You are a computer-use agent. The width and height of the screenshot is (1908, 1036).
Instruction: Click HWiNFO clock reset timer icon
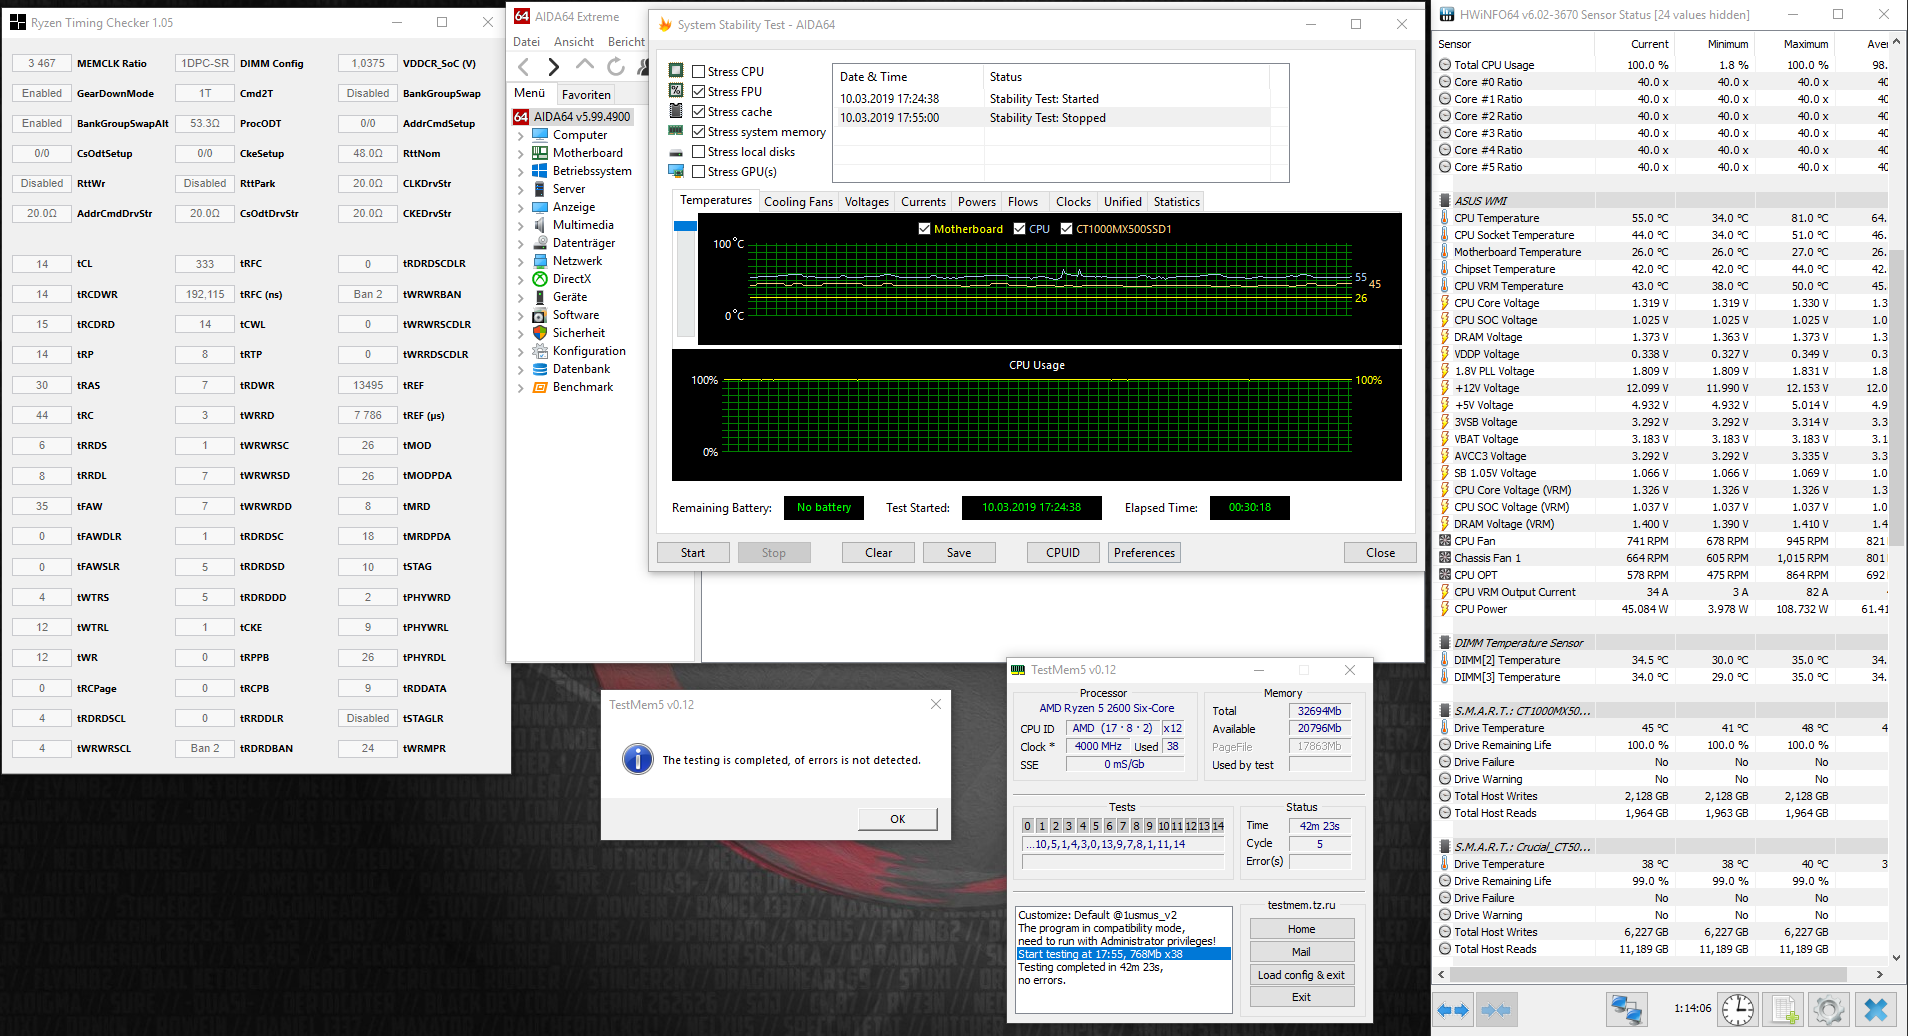click(1738, 1010)
